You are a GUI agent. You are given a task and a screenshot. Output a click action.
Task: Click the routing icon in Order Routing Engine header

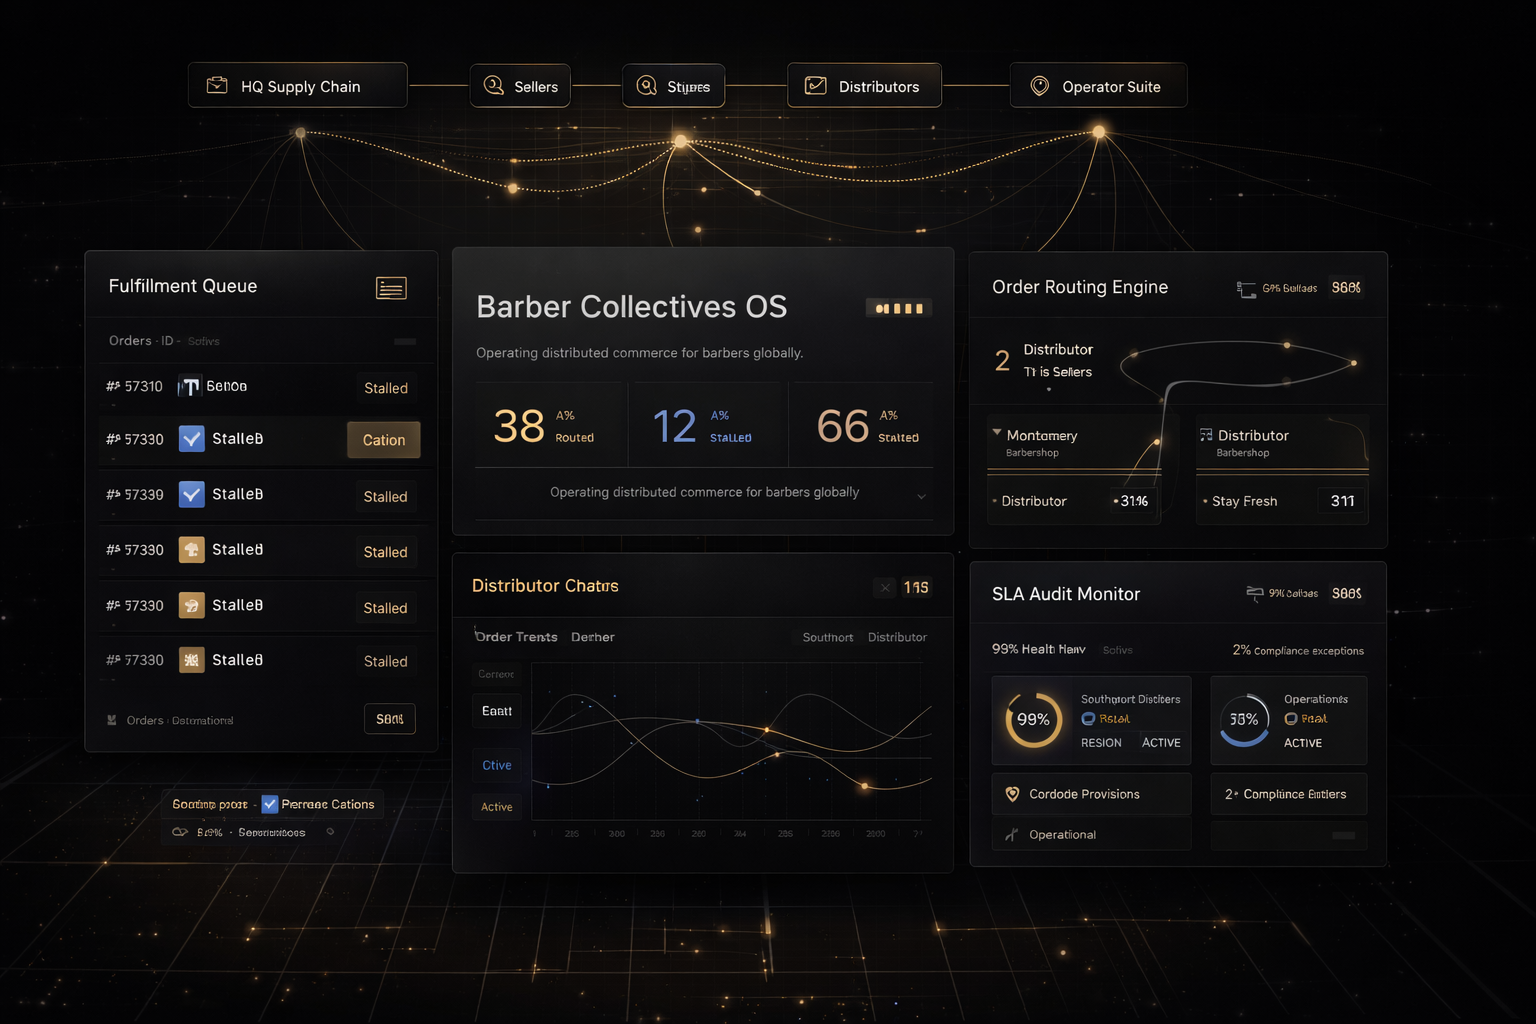[x=1246, y=287]
